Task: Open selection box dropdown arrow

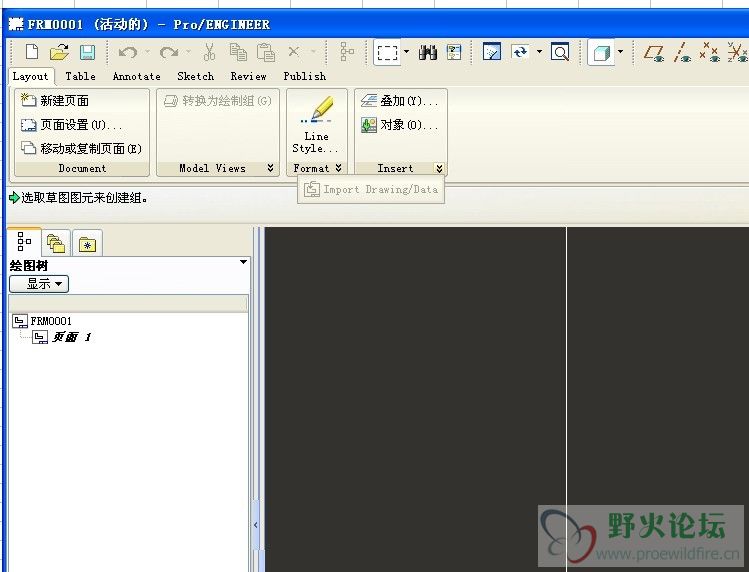Action: pyautogui.click(x=407, y=51)
